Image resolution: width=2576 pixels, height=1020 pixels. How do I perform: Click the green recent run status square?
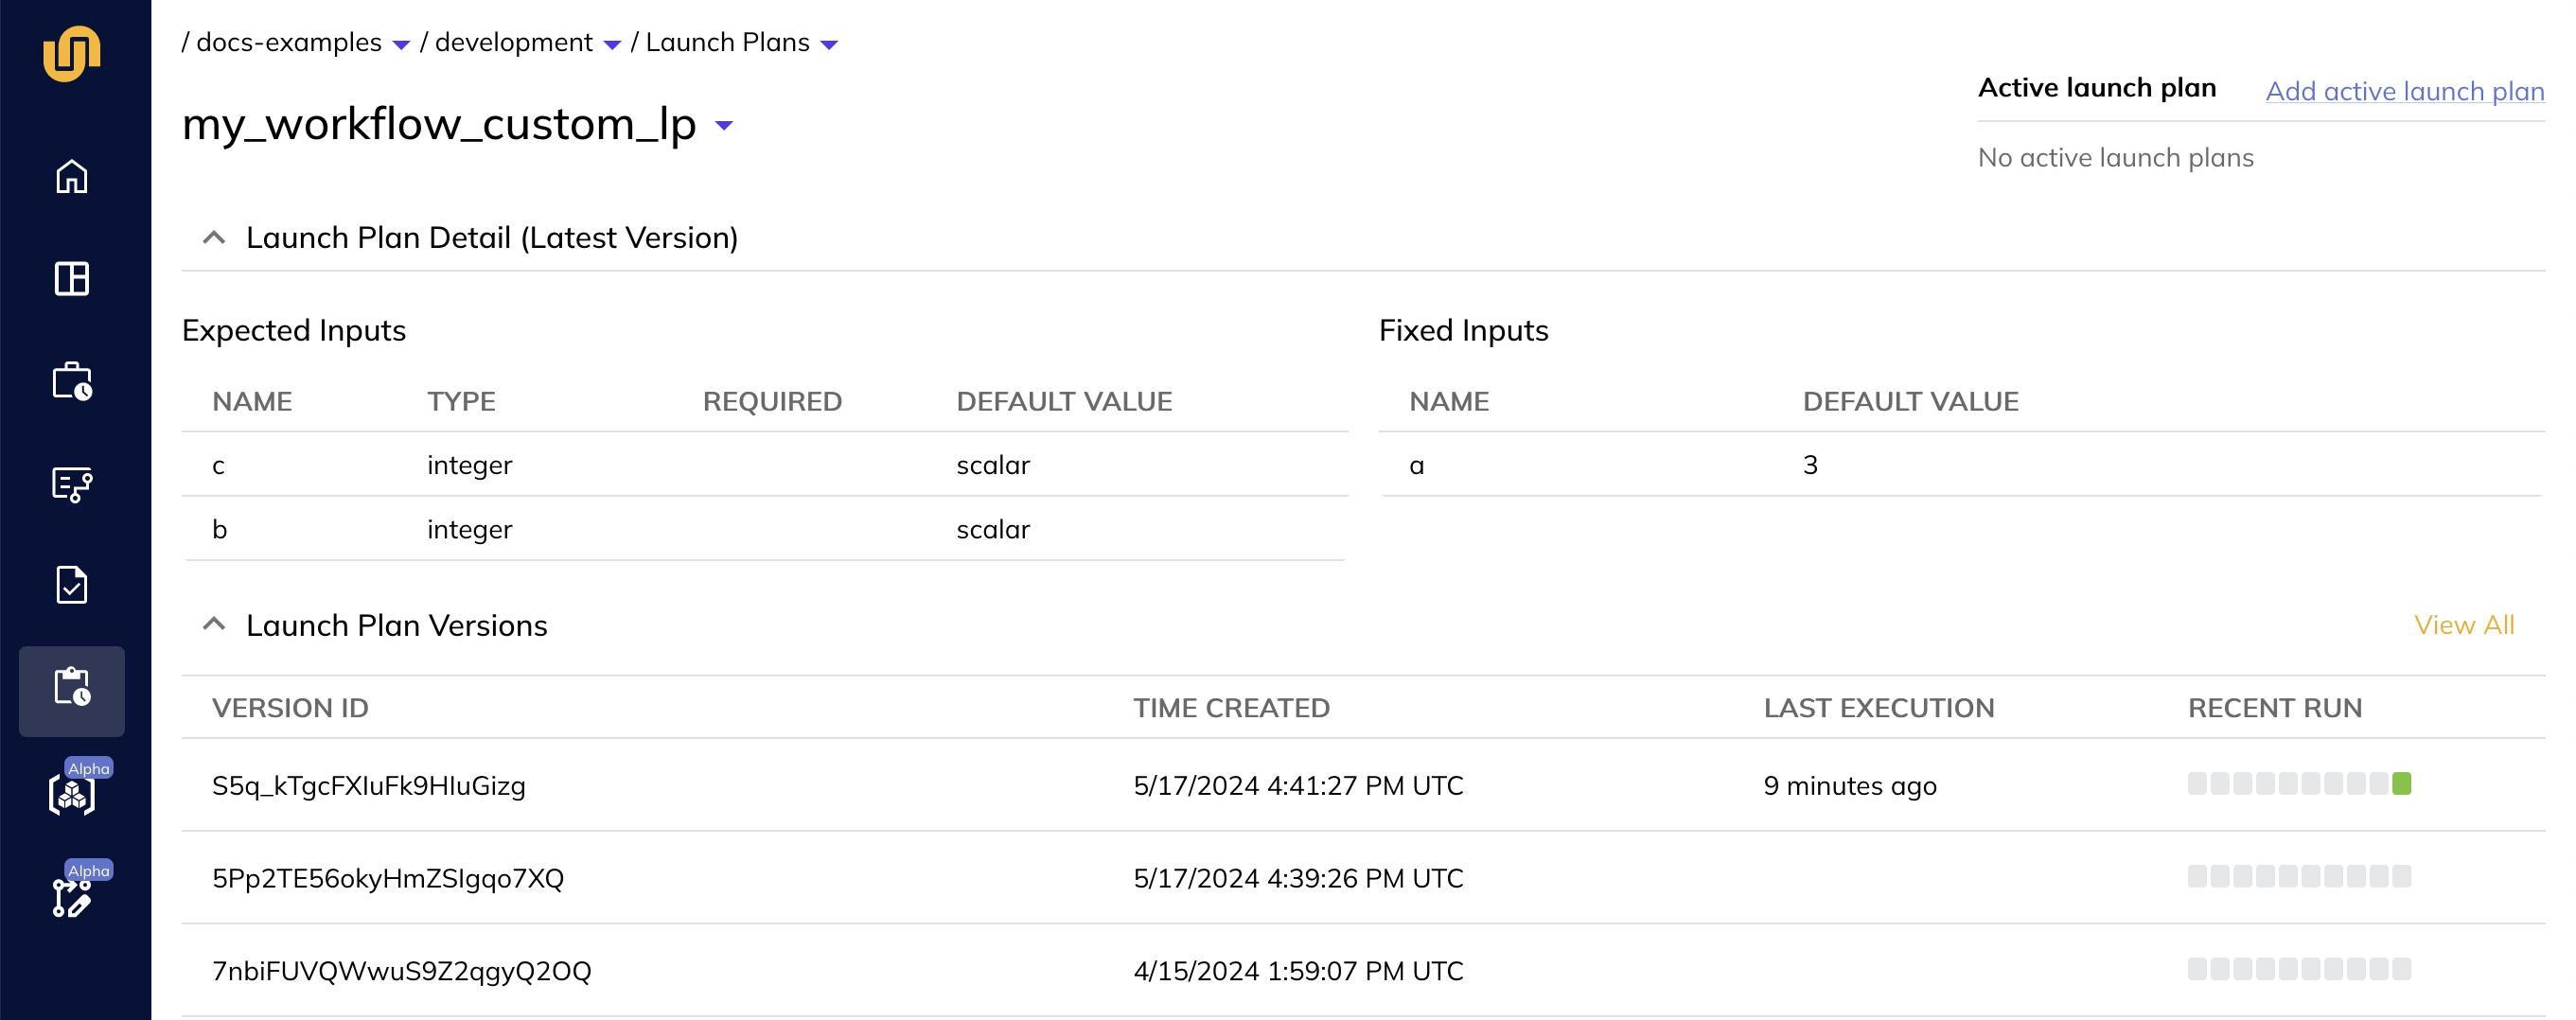click(2402, 784)
